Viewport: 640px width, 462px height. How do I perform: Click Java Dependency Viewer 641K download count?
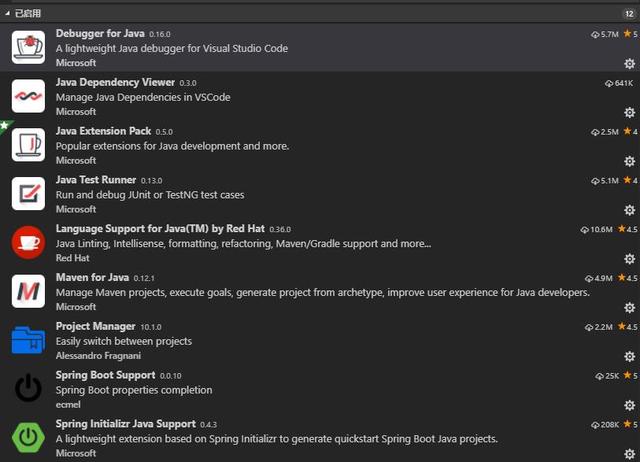click(x=619, y=83)
